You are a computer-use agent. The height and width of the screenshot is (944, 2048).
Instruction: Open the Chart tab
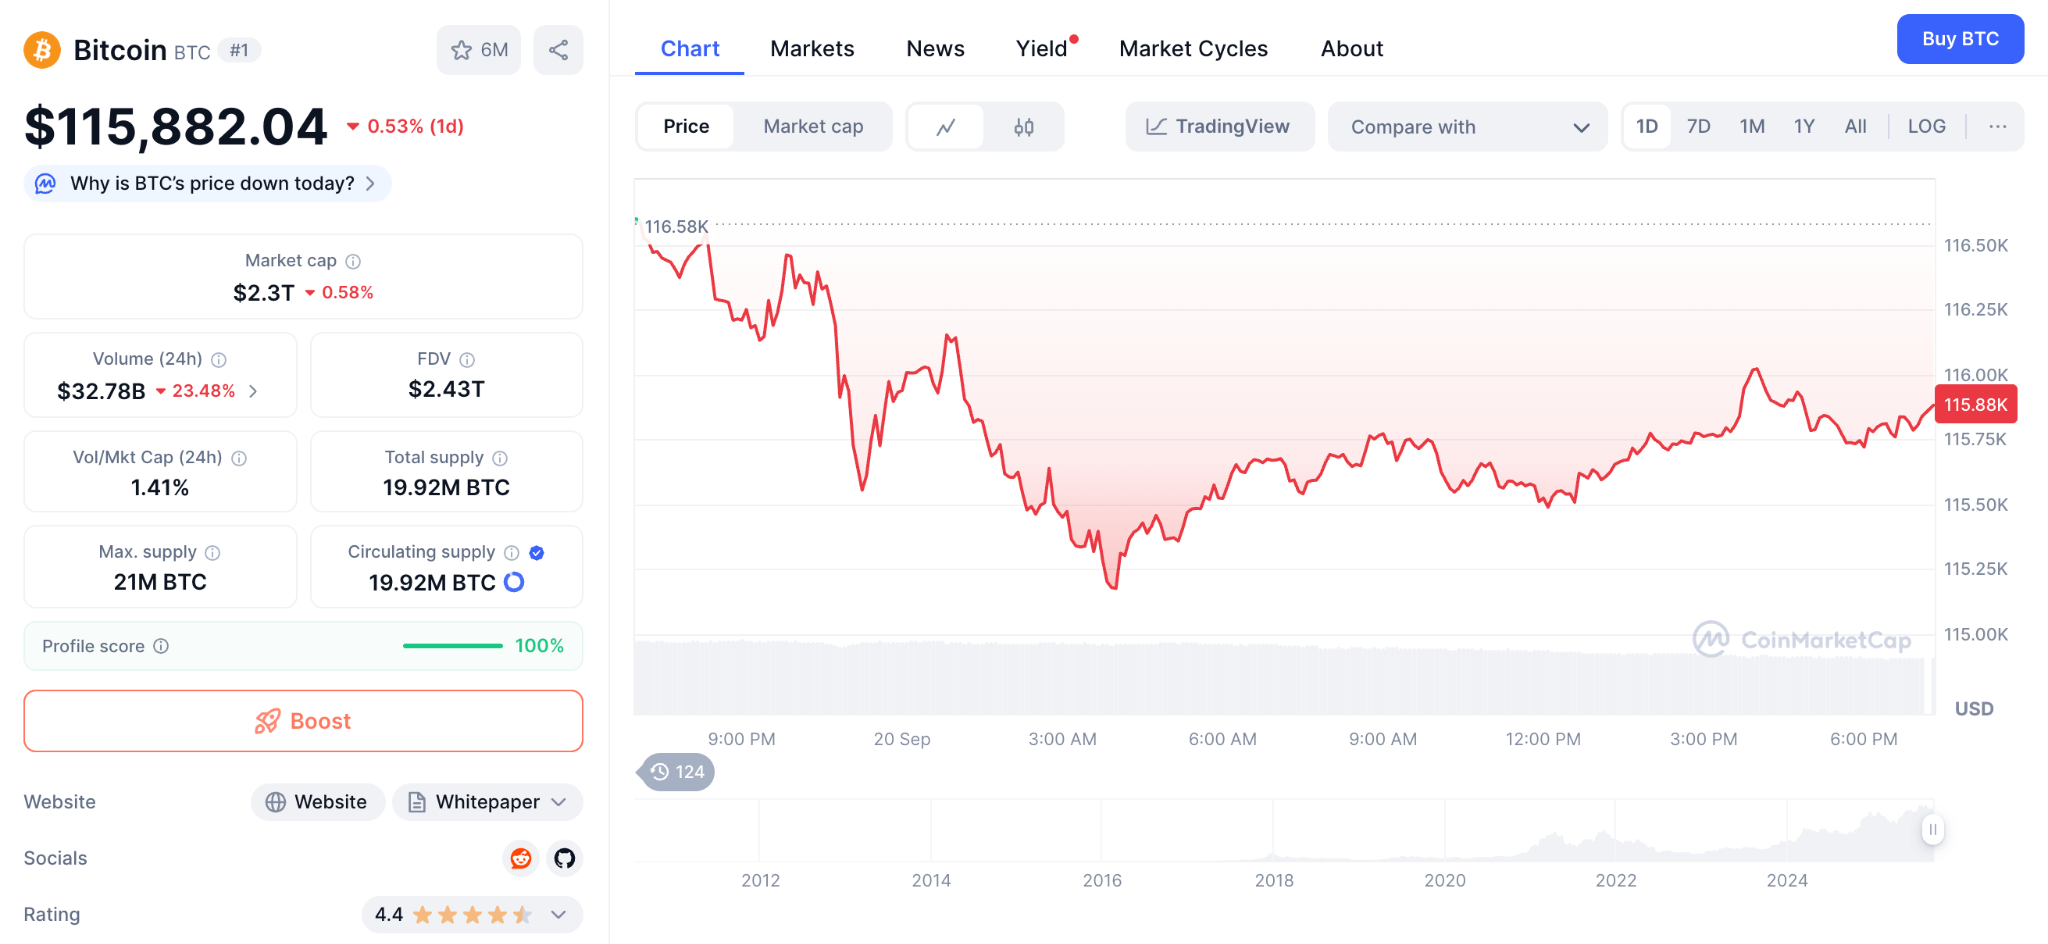click(x=690, y=49)
